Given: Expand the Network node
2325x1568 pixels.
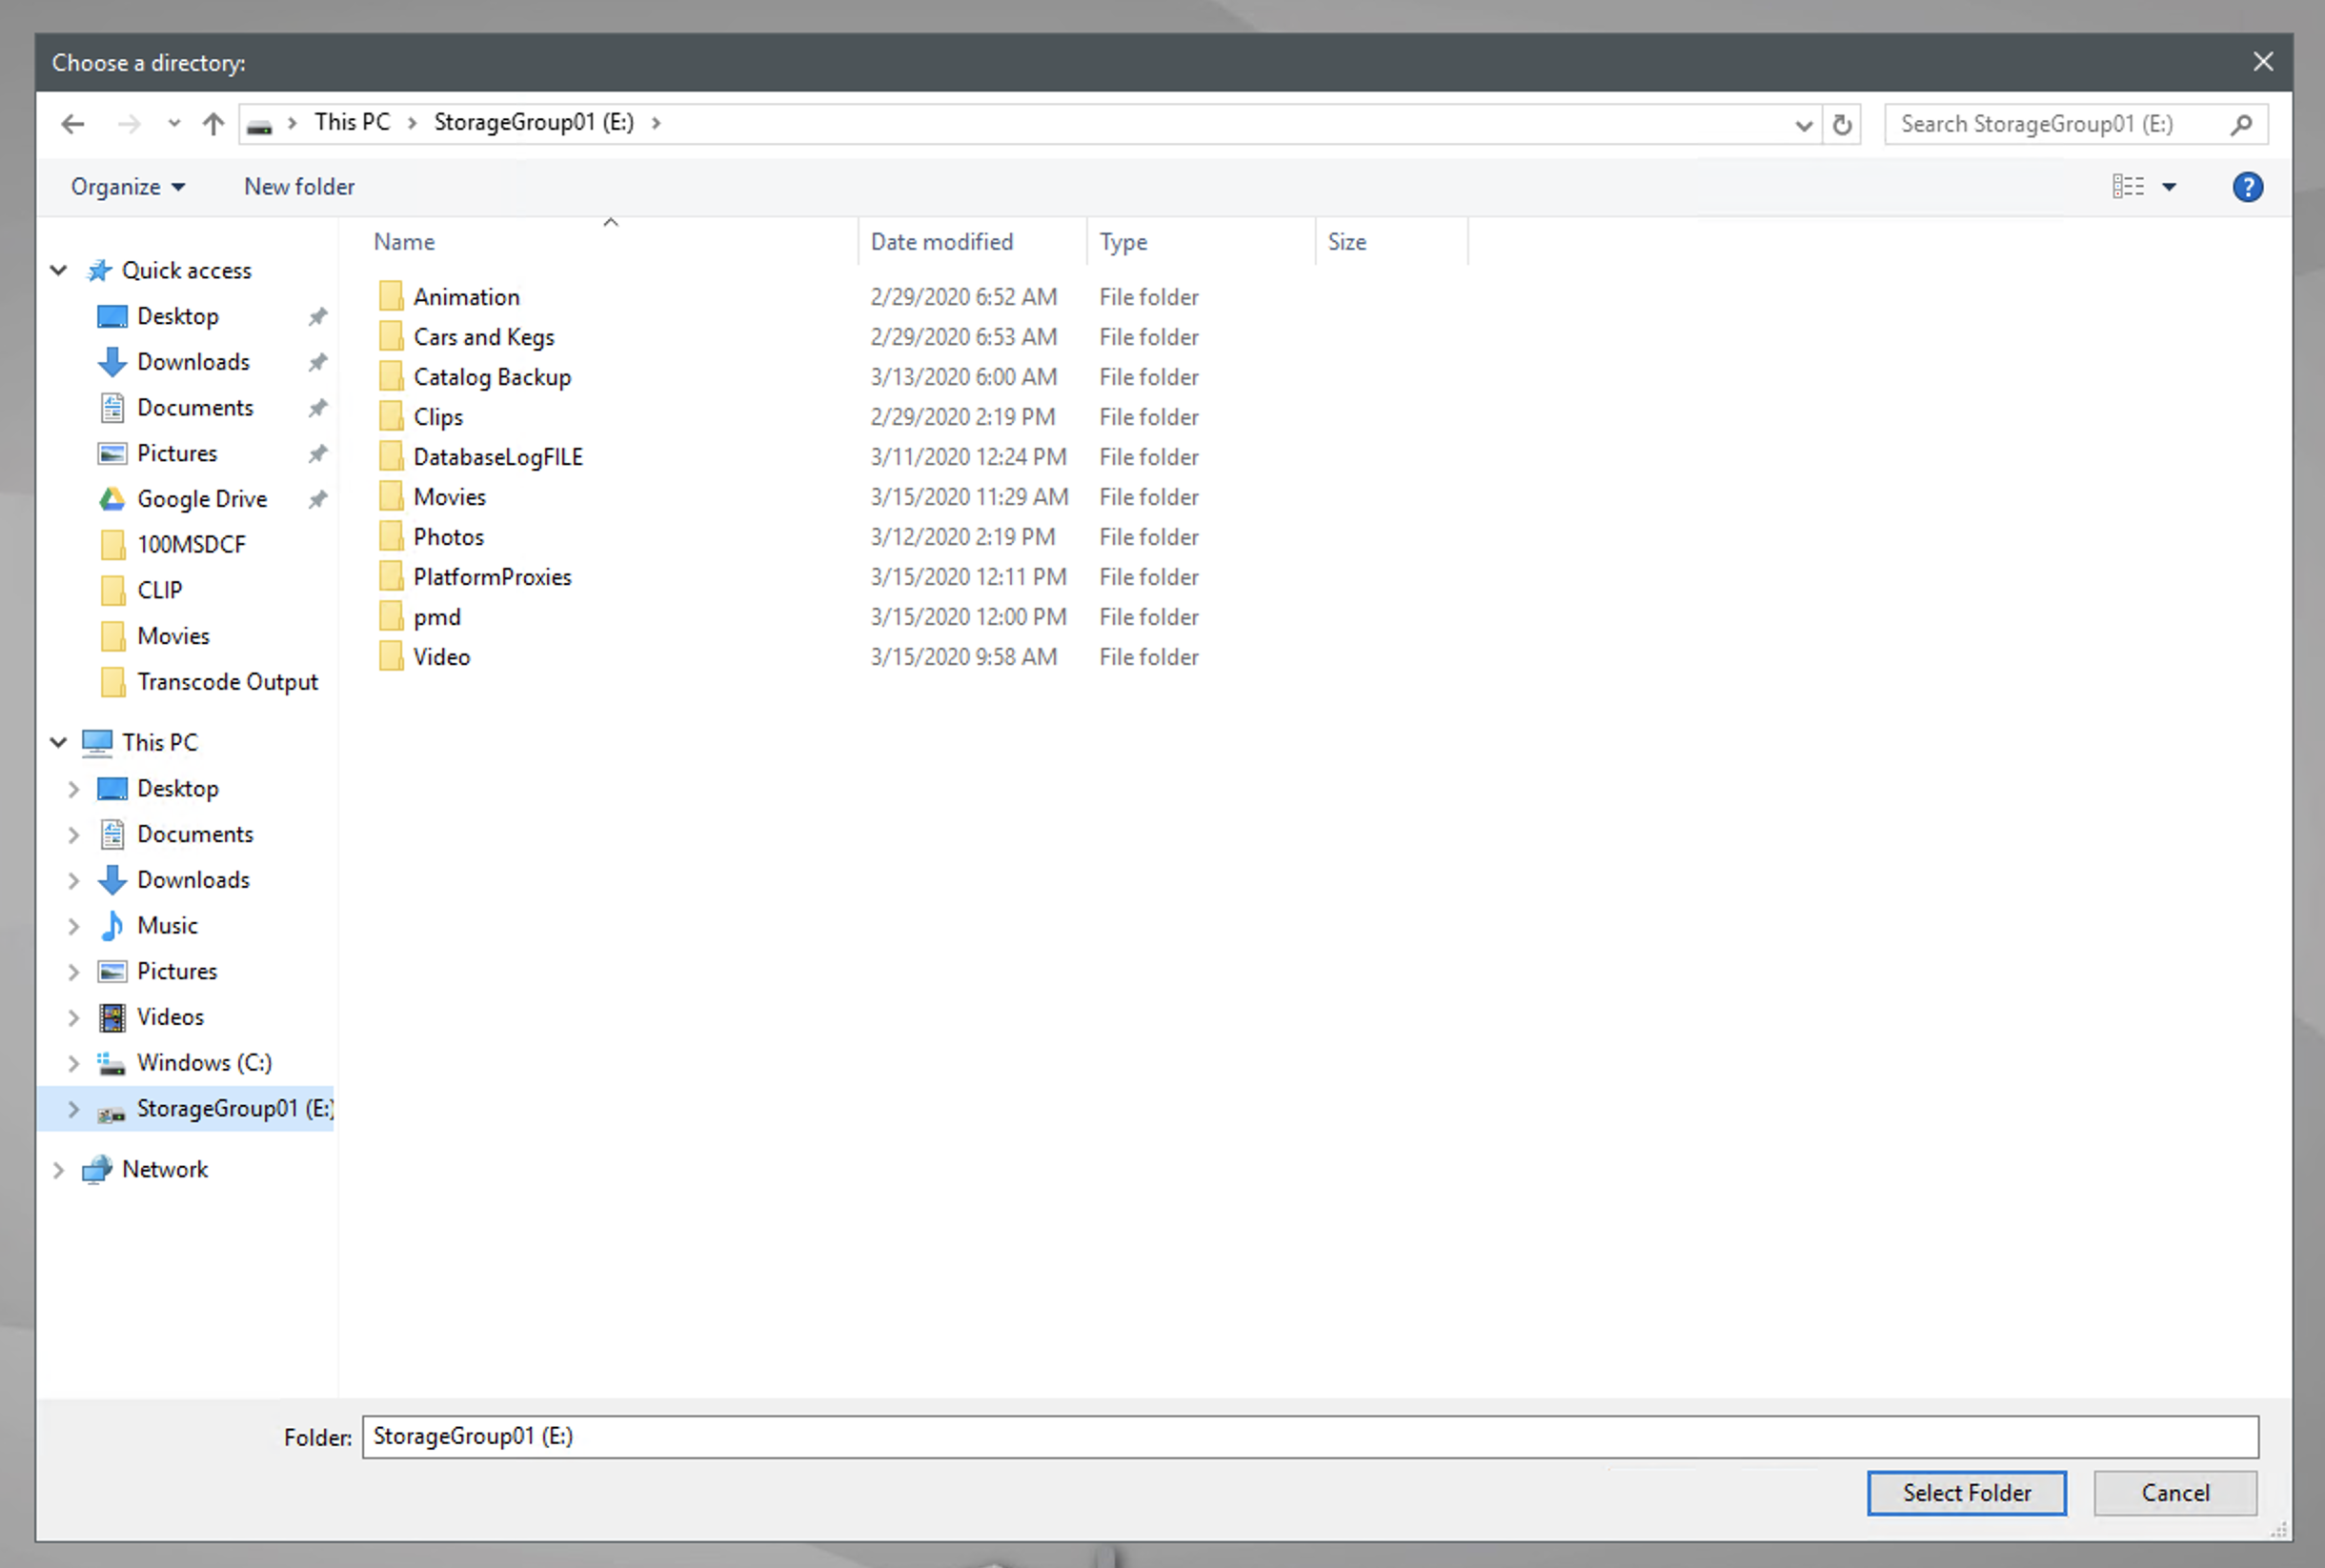Looking at the screenshot, I should (x=59, y=1171).
